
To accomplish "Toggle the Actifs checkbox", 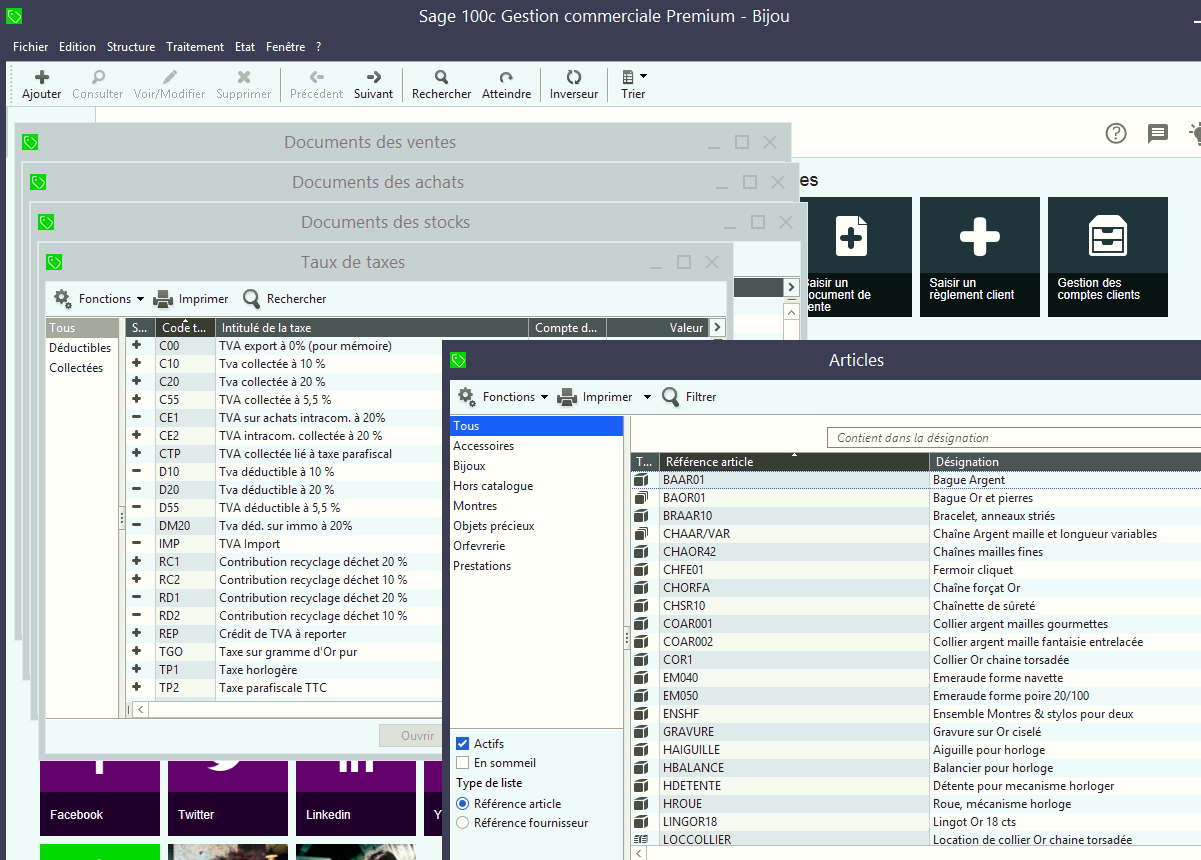I will (462, 744).
